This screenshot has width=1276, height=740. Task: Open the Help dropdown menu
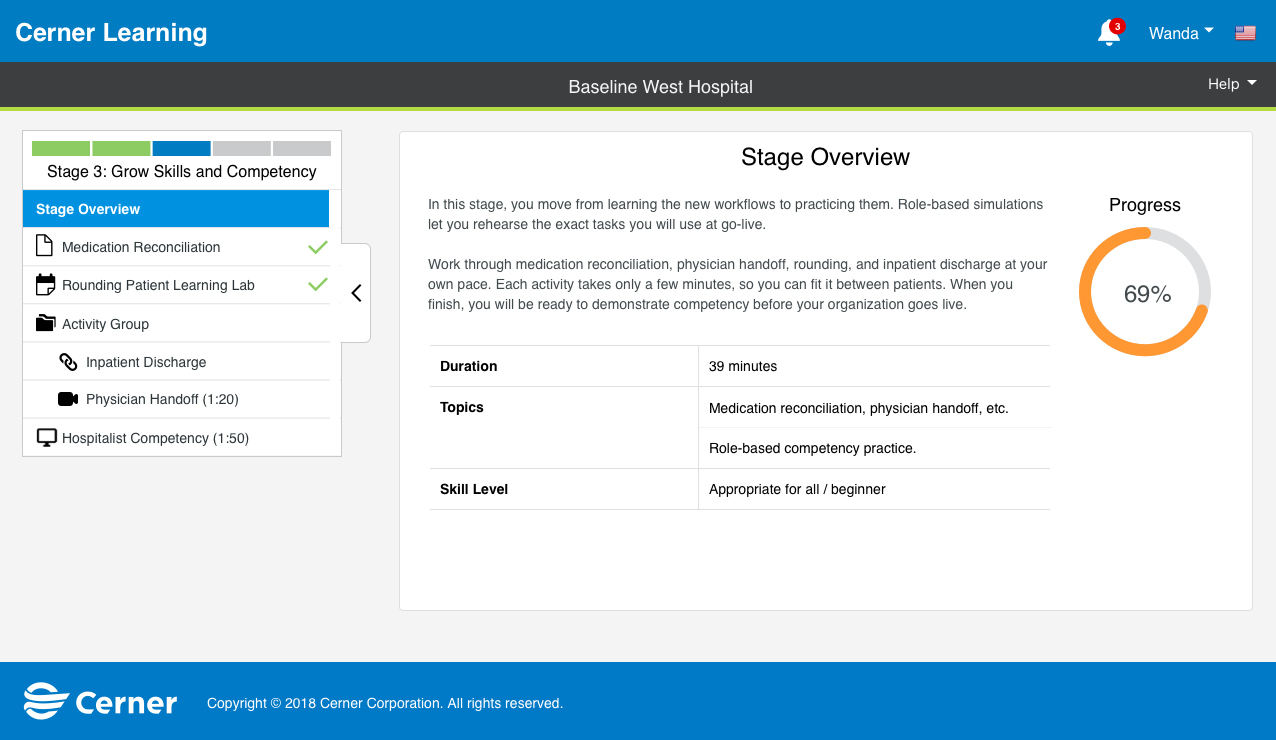[1232, 84]
